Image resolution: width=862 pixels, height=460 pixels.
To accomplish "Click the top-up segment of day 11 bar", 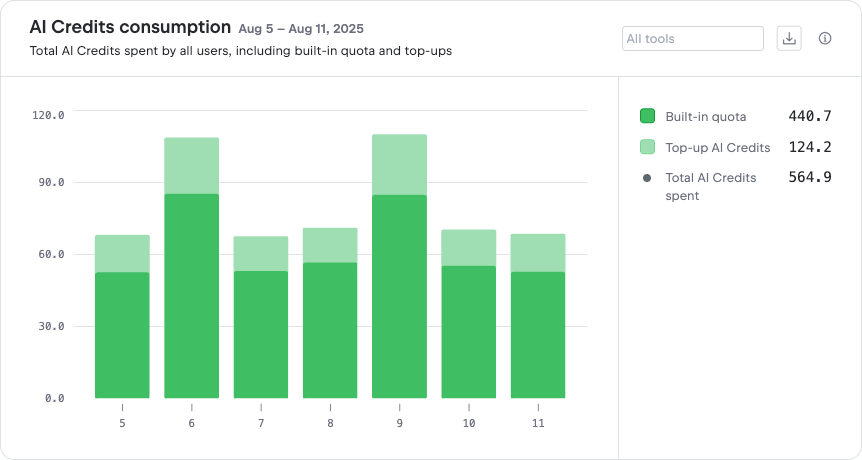I will [537, 252].
